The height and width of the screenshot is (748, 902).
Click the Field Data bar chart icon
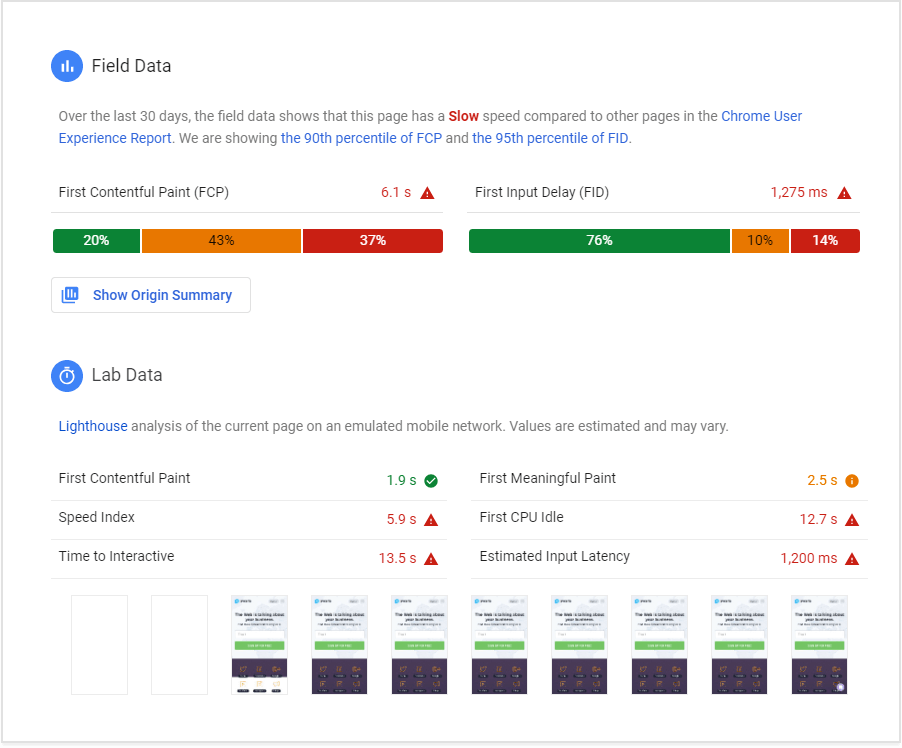tap(66, 65)
